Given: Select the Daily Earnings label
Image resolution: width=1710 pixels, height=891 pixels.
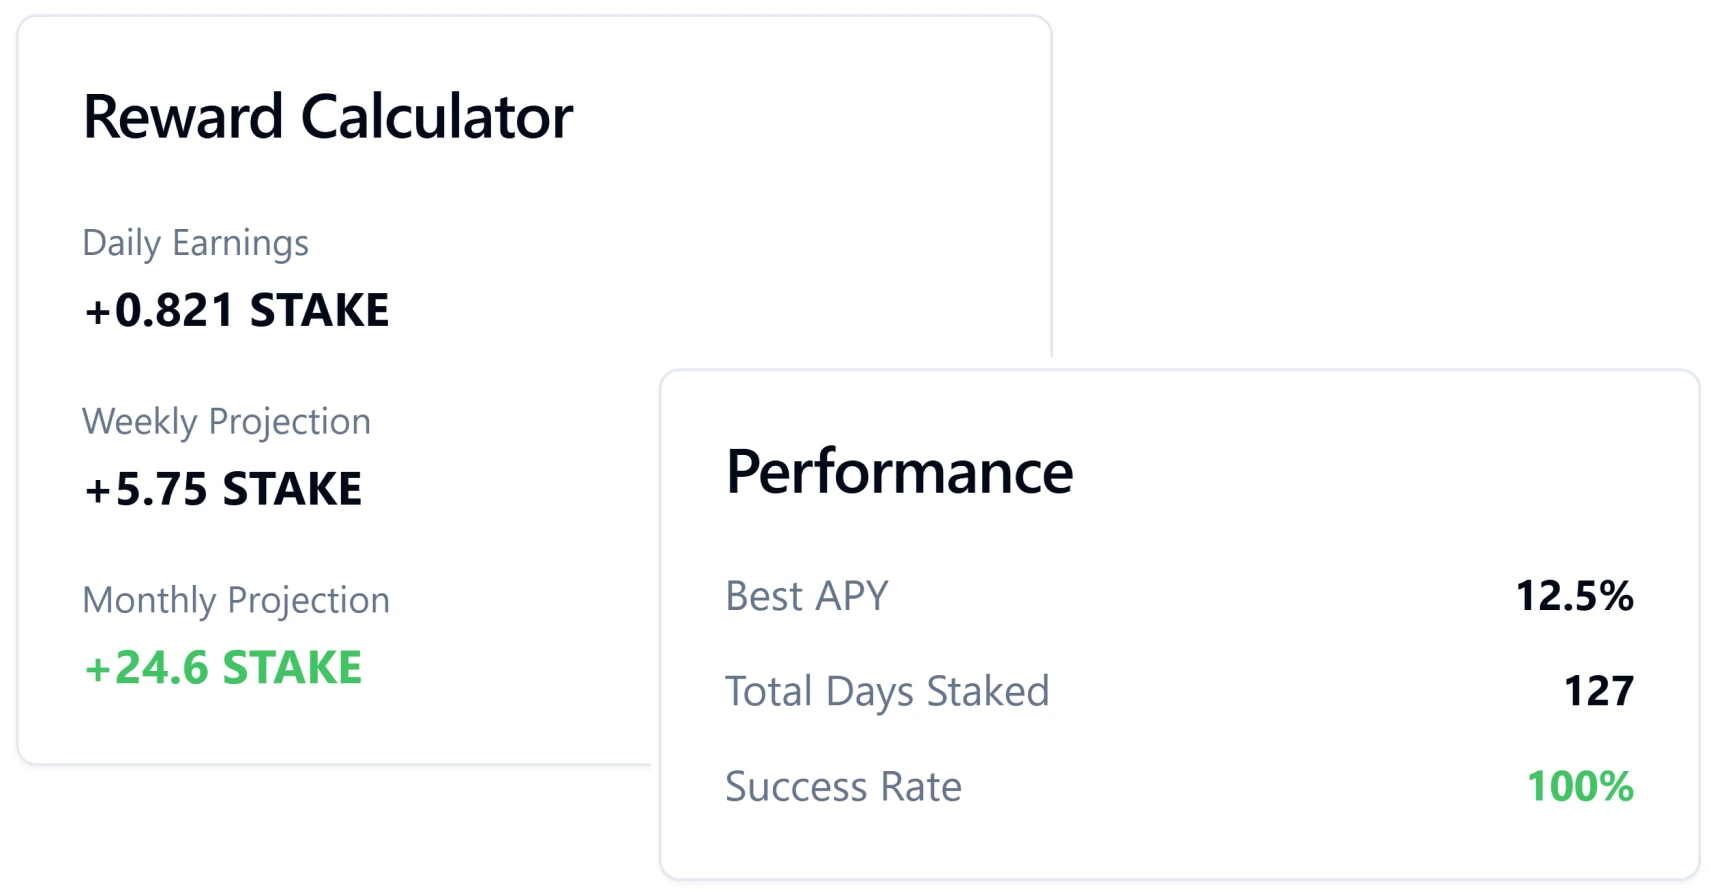Looking at the screenshot, I should (195, 243).
